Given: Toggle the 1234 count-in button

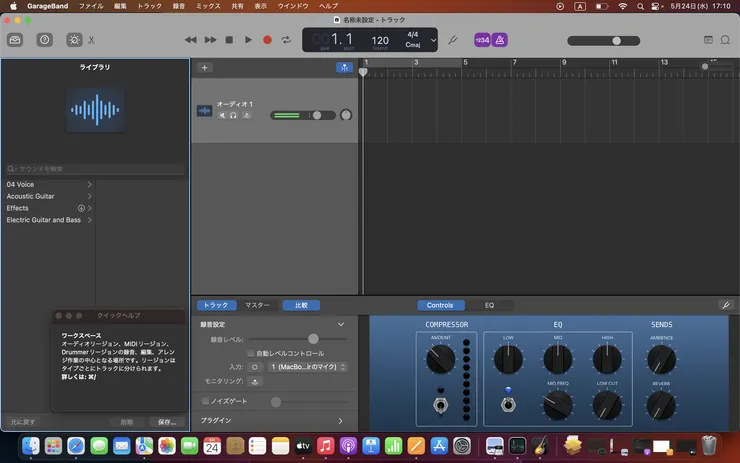Looking at the screenshot, I should (482, 40).
